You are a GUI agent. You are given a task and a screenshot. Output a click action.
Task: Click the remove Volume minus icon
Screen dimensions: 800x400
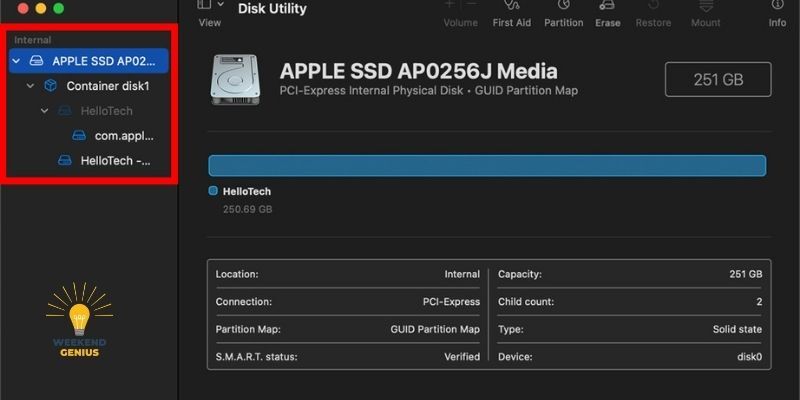tap(471, 4)
